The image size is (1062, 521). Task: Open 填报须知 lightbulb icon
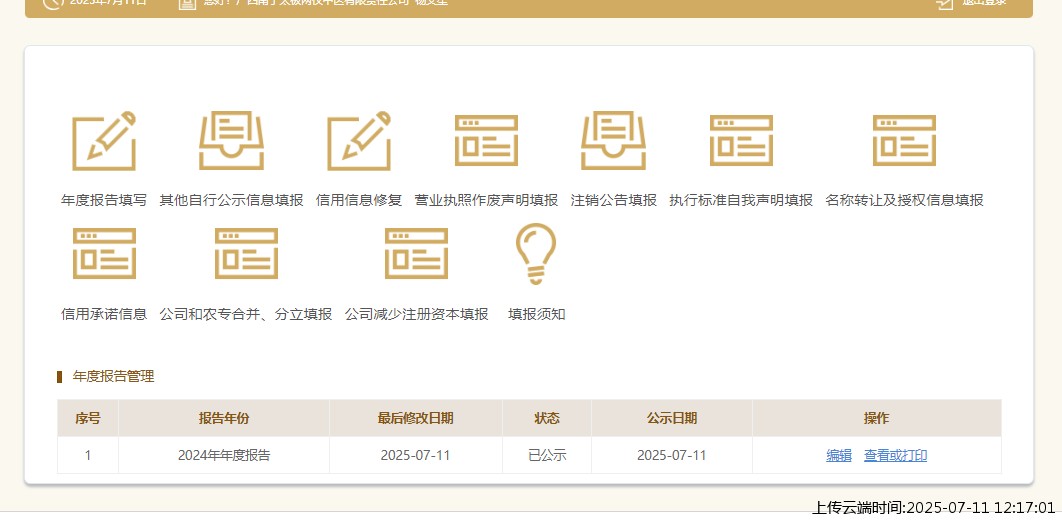click(536, 253)
